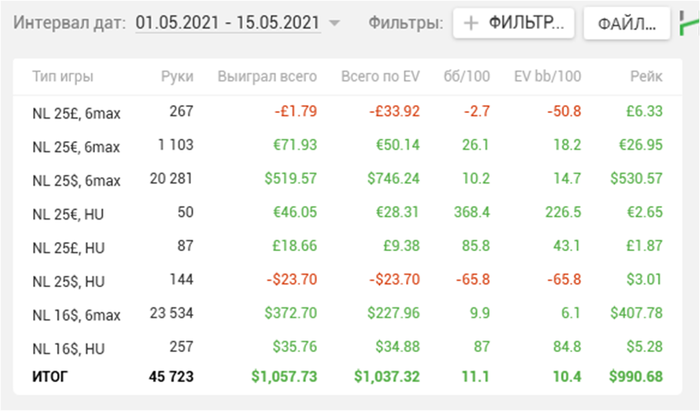Click the ФИЛЬТР... add filter button
The width and height of the screenshot is (700, 411).
tap(513, 23)
